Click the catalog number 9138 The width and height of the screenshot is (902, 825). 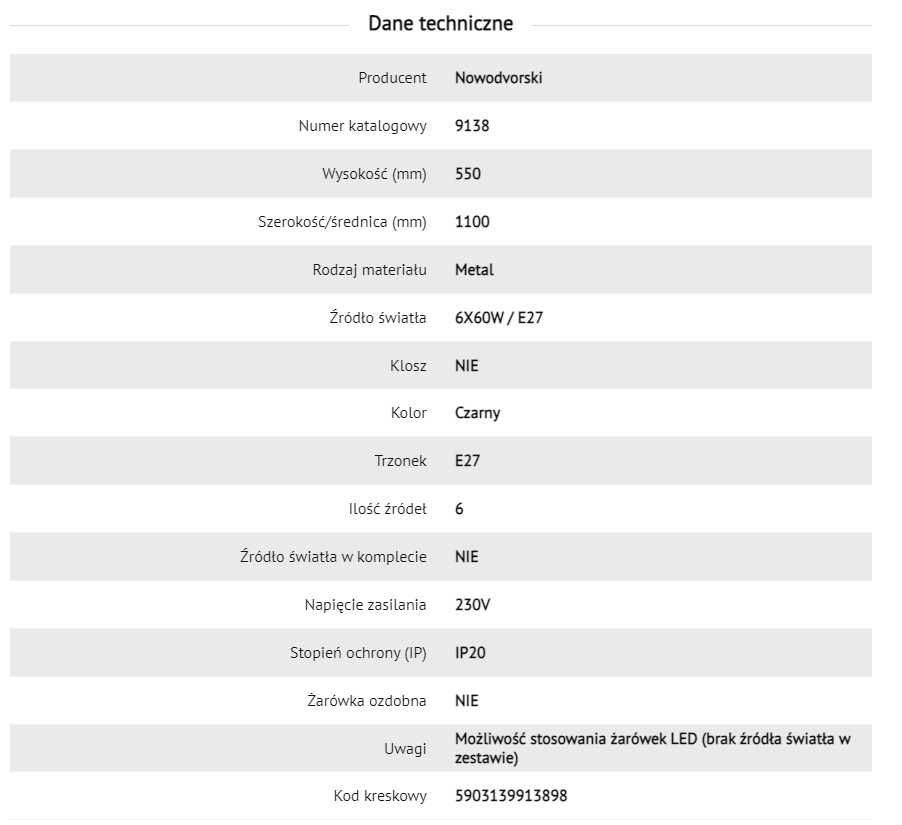coord(472,125)
